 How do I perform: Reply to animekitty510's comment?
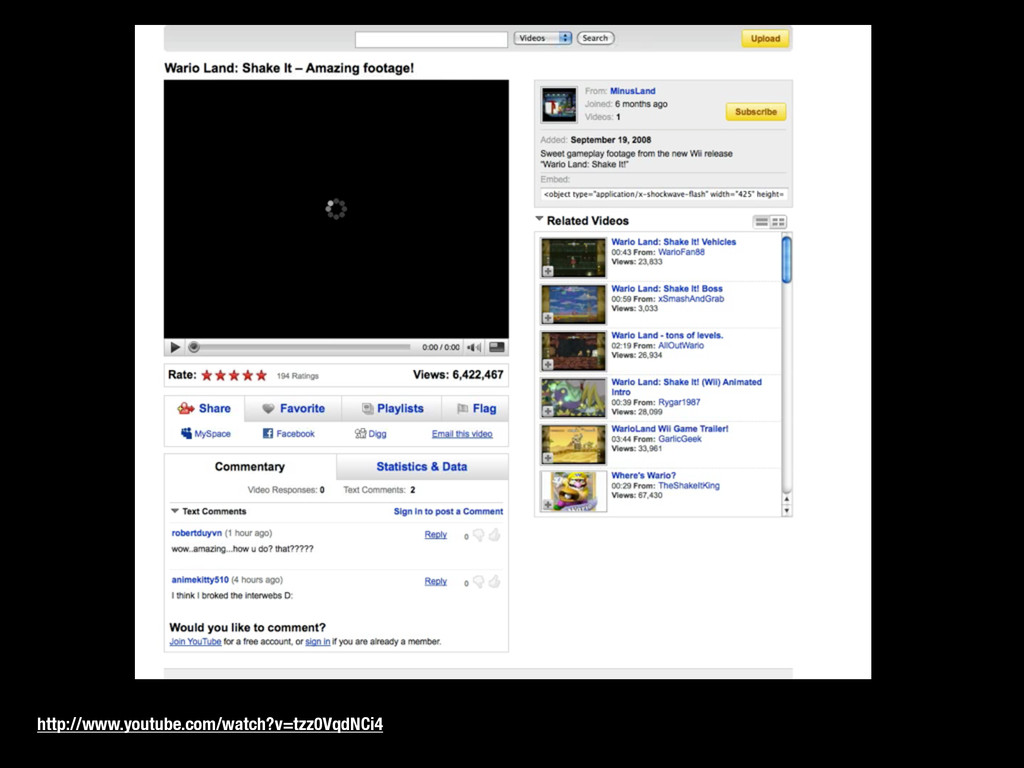point(436,581)
